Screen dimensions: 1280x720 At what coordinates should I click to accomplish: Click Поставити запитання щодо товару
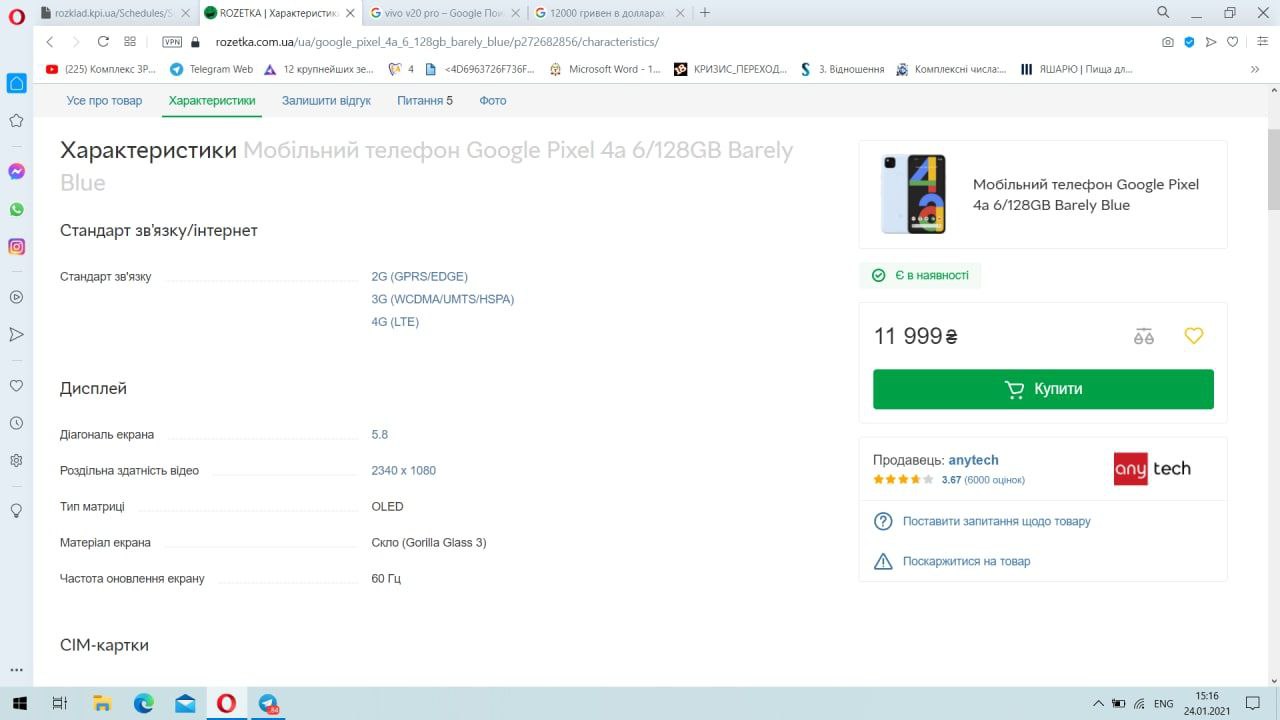pyautogui.click(x=996, y=522)
